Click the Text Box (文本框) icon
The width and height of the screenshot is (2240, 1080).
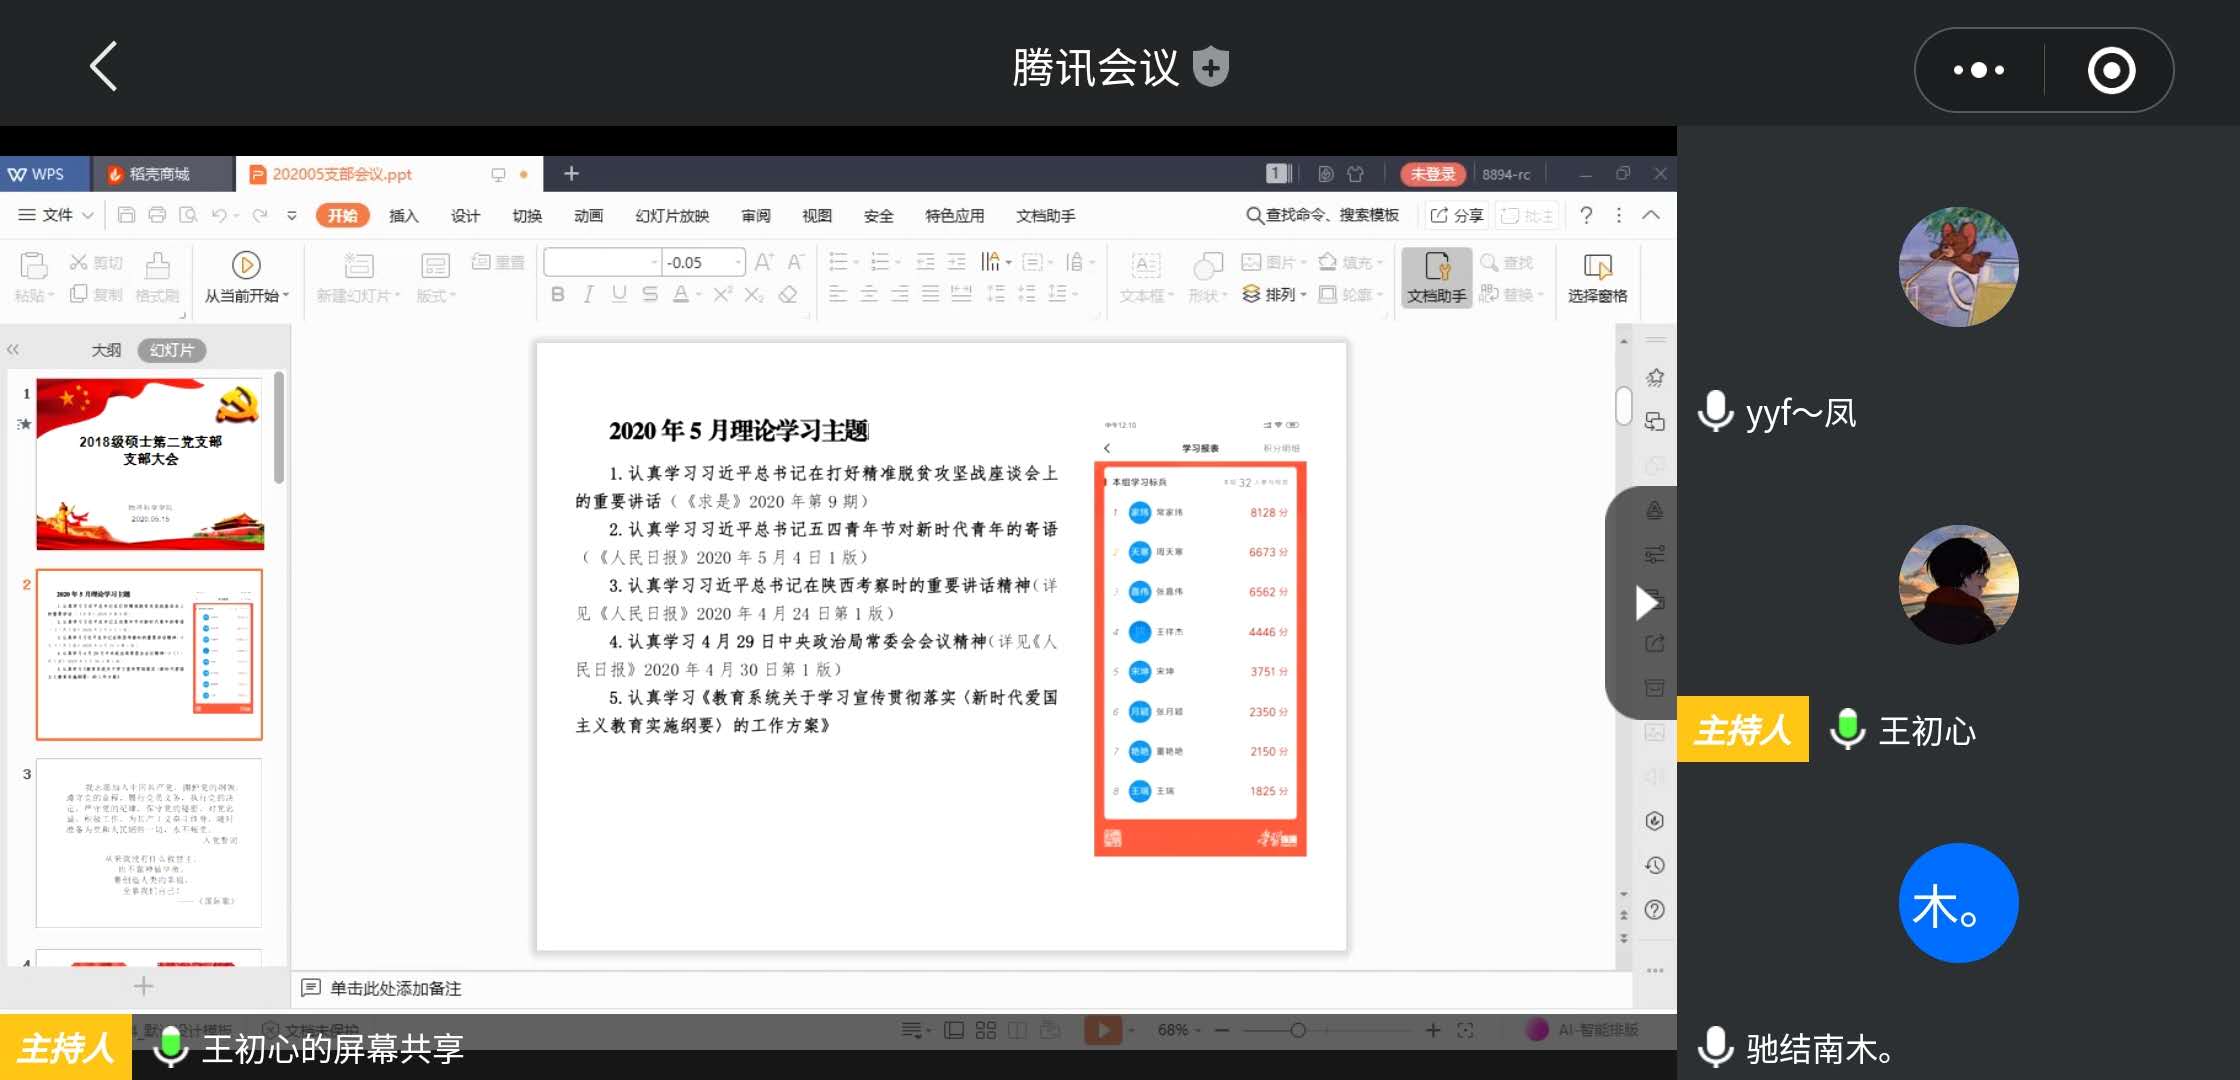(1145, 265)
